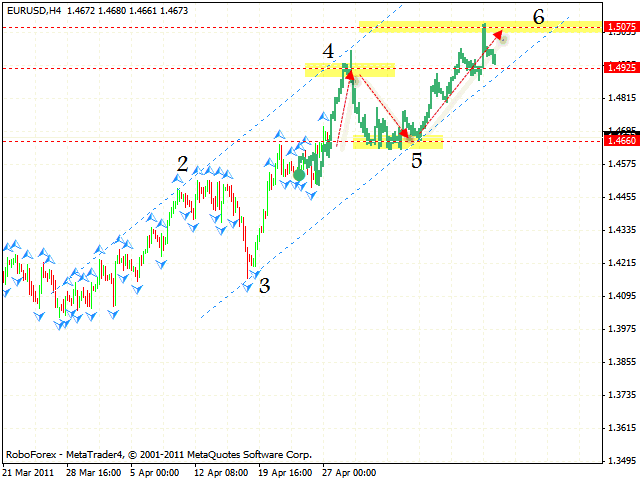Click the red arrowhead at peak 4
Screen dimensions: 640x480
point(350,73)
